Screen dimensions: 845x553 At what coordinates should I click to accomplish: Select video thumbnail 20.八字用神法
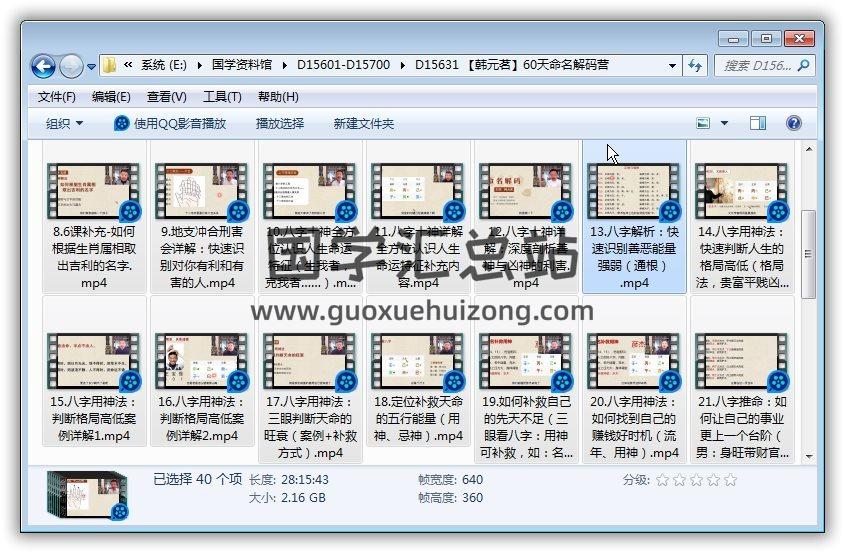634,361
